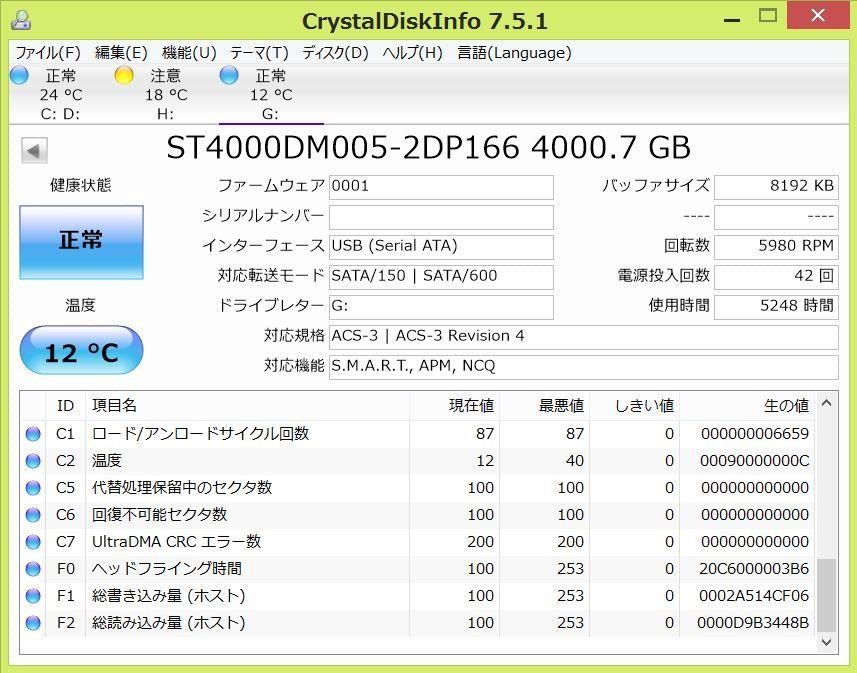Click the CrystalDiskInfo app icon in title bar
857x673 pixels.
point(21,20)
